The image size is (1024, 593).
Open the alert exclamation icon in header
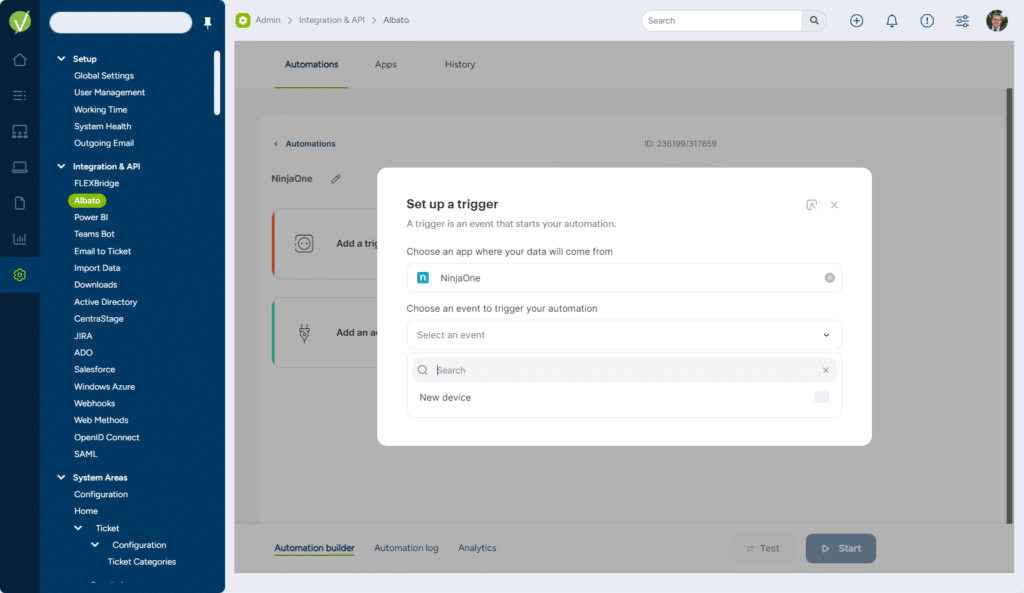(x=927, y=21)
